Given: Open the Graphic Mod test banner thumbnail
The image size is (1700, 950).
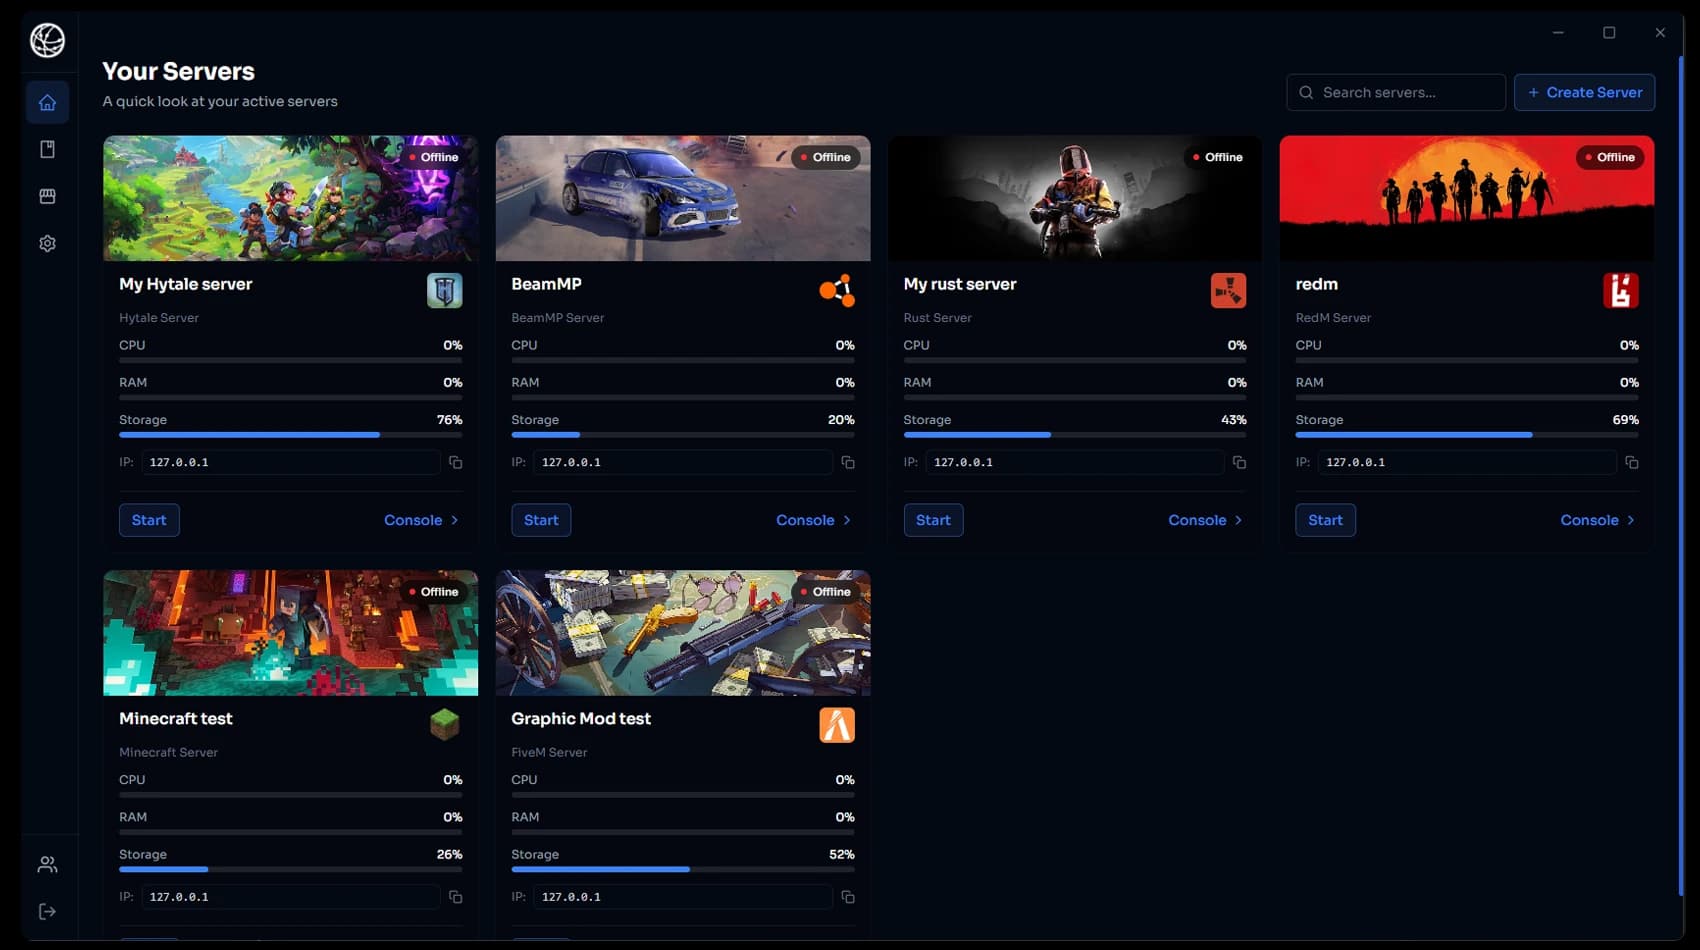Looking at the screenshot, I should pos(683,633).
